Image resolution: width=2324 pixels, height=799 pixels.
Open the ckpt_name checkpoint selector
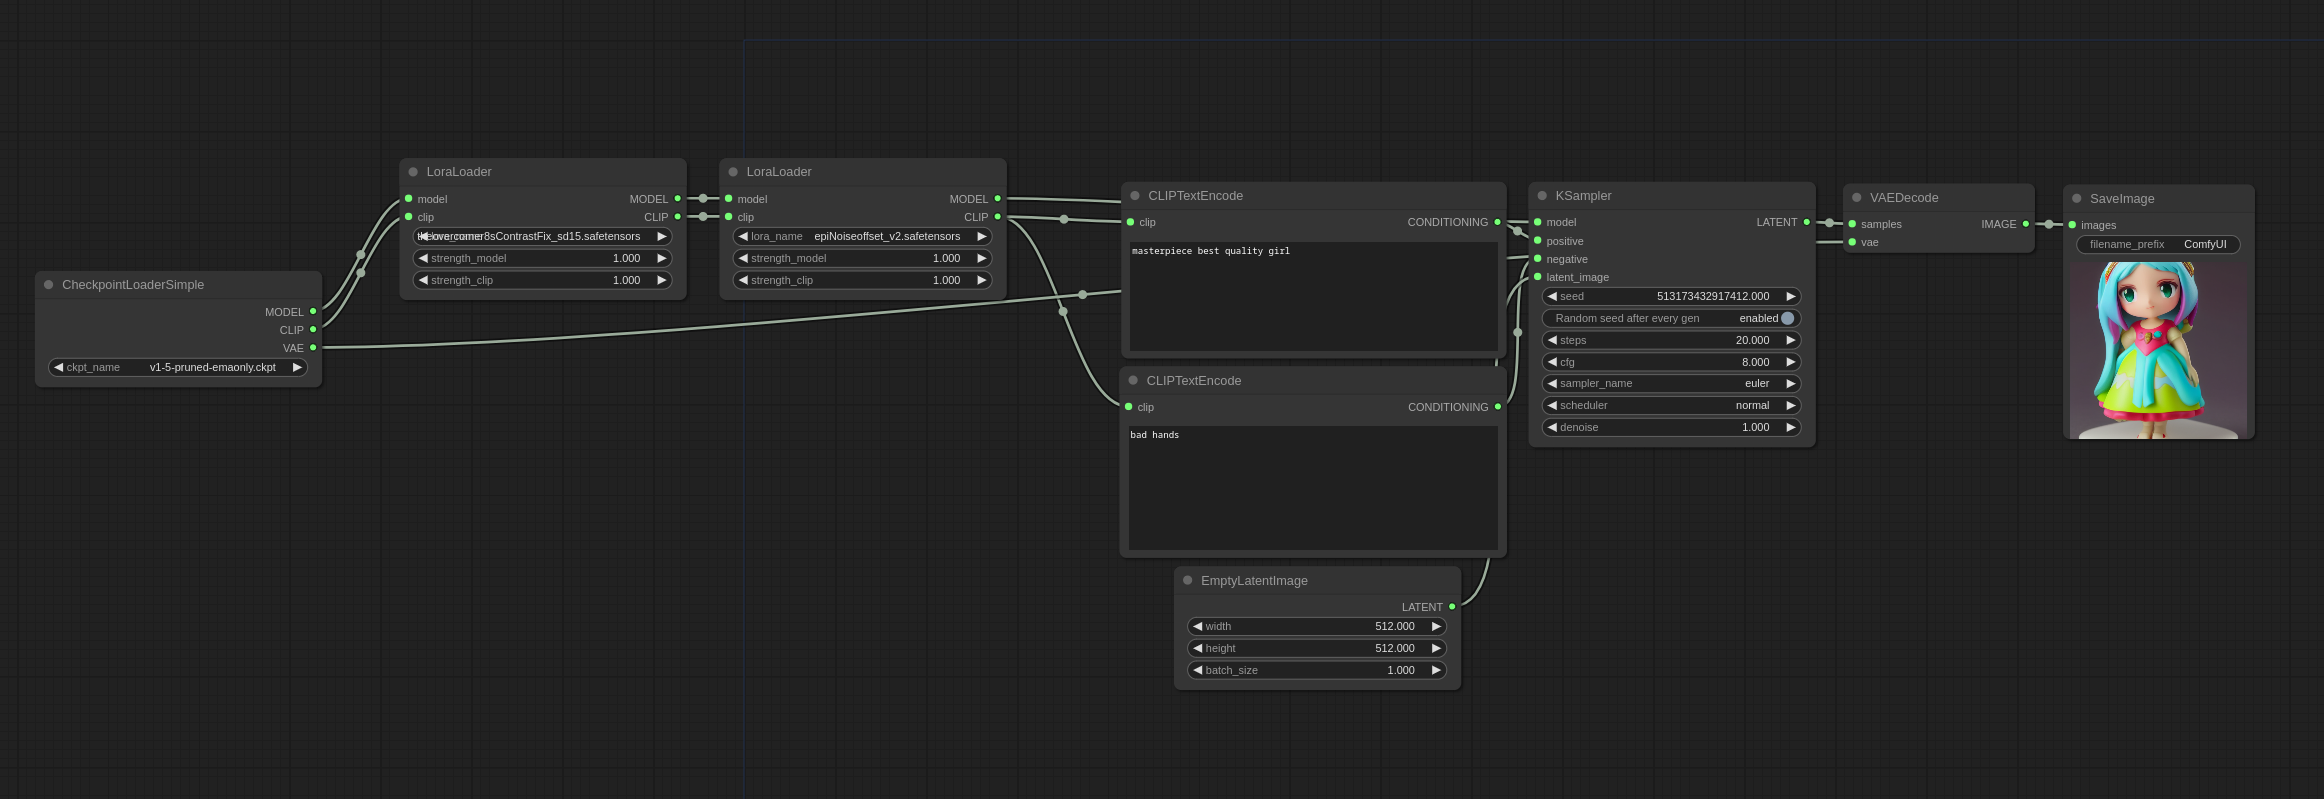178,368
